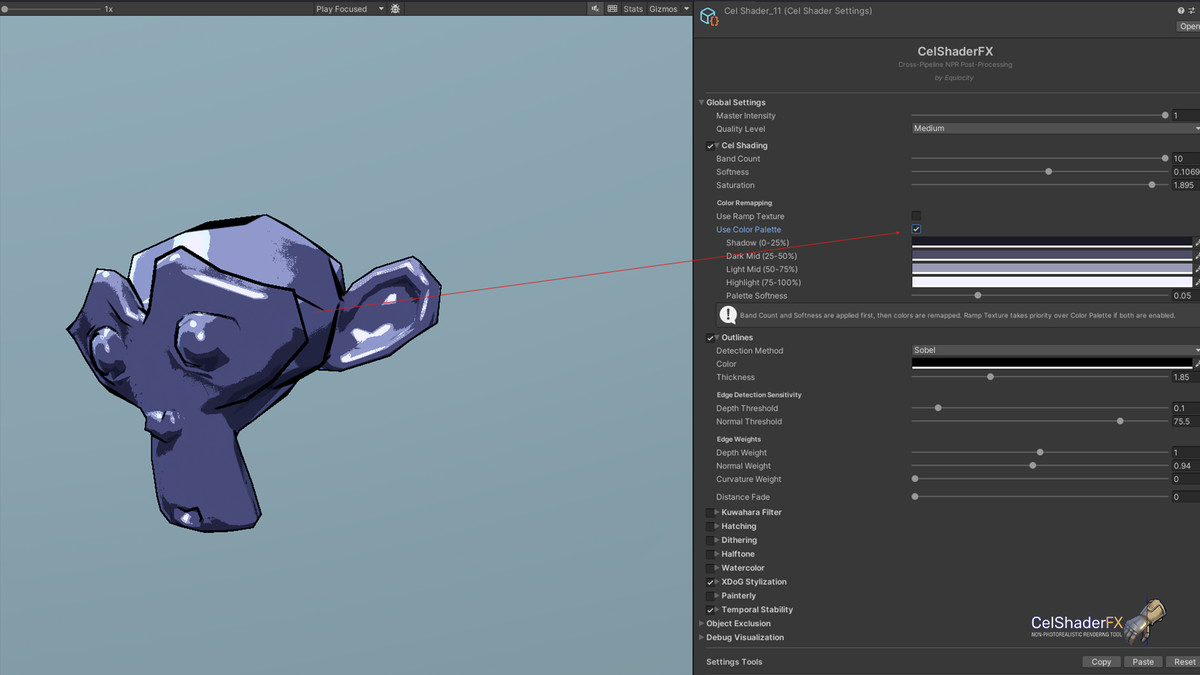Viewport: 1200px width, 675px height.
Task: Click the Normal Weight value field 0.94
Action: (x=1186, y=466)
